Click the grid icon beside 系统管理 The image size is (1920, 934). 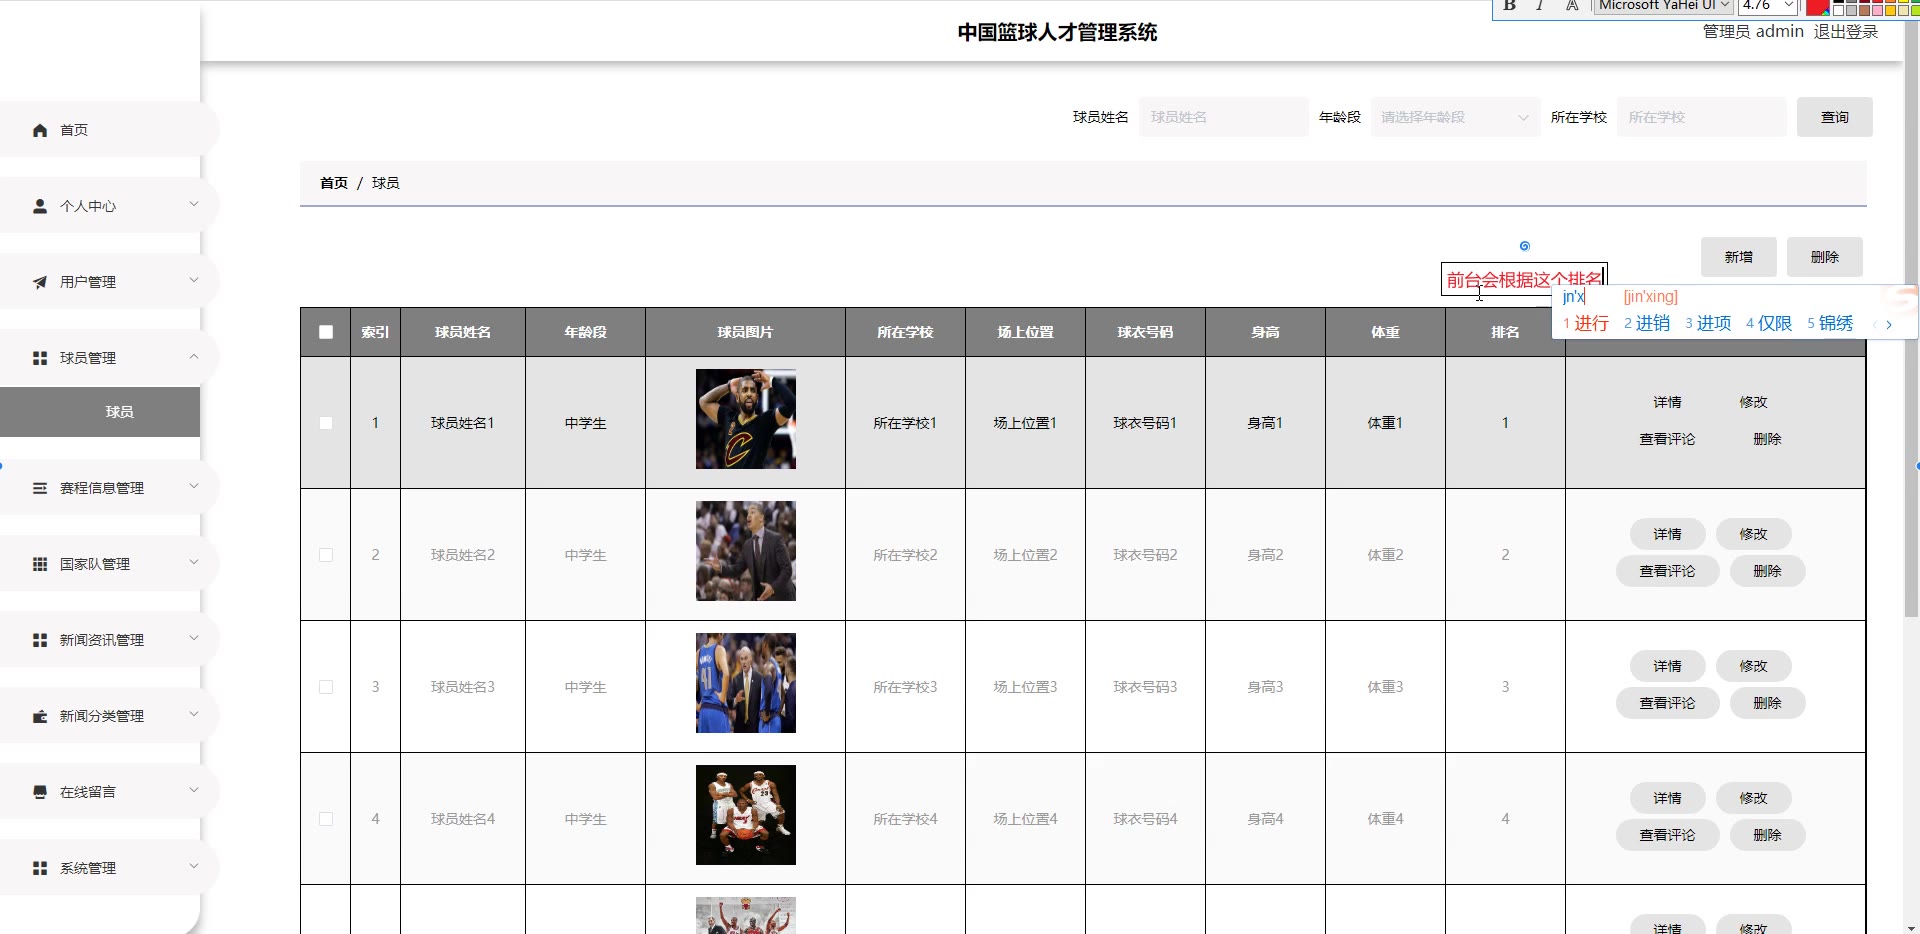click(40, 868)
